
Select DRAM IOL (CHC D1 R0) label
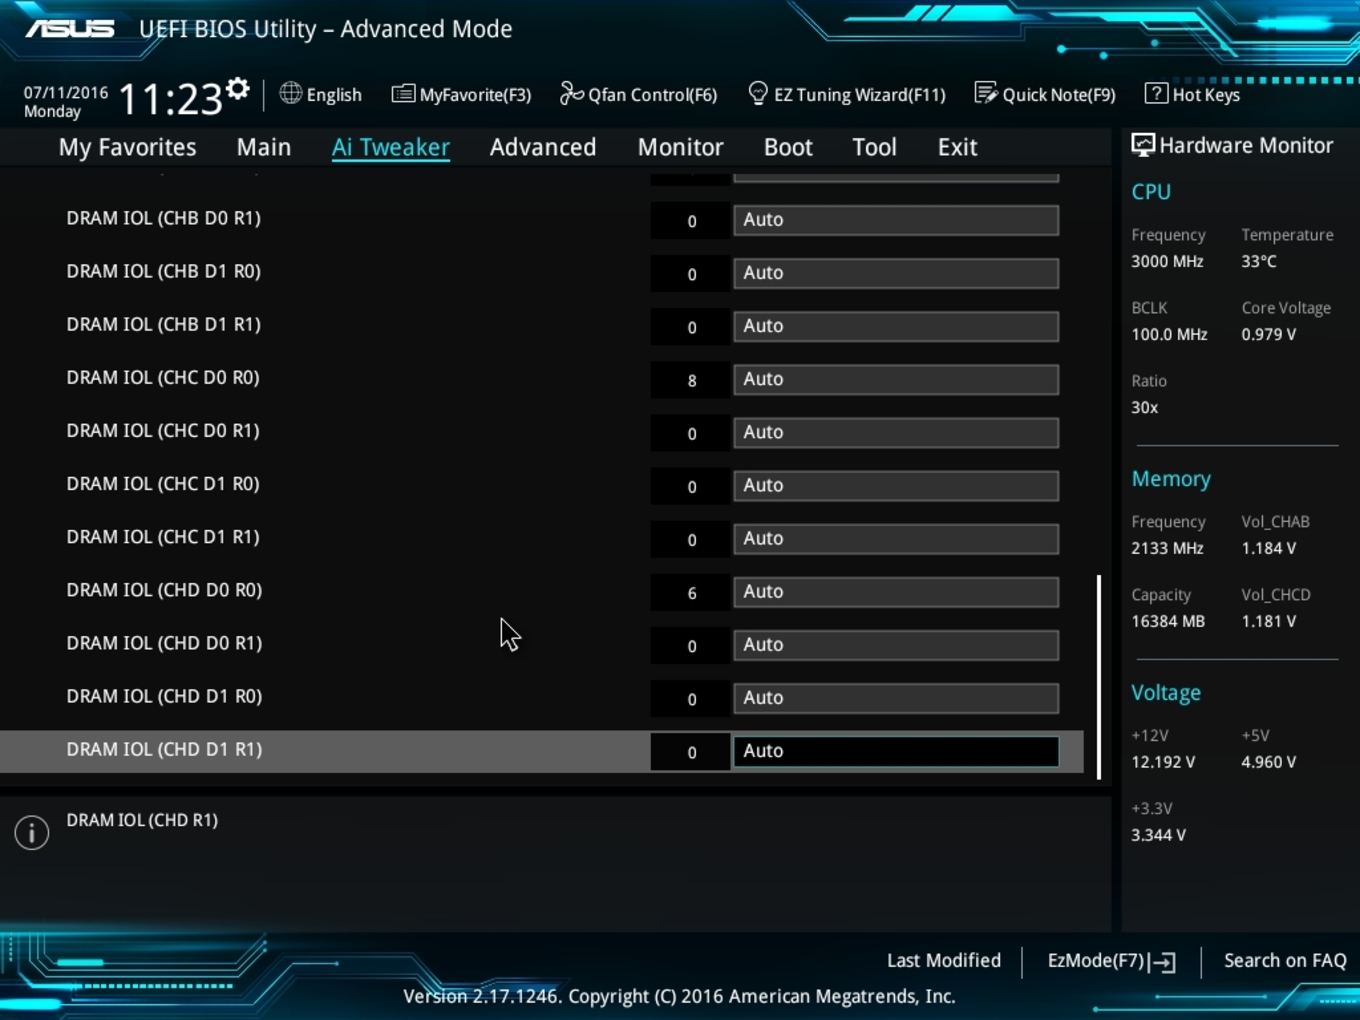click(x=163, y=483)
